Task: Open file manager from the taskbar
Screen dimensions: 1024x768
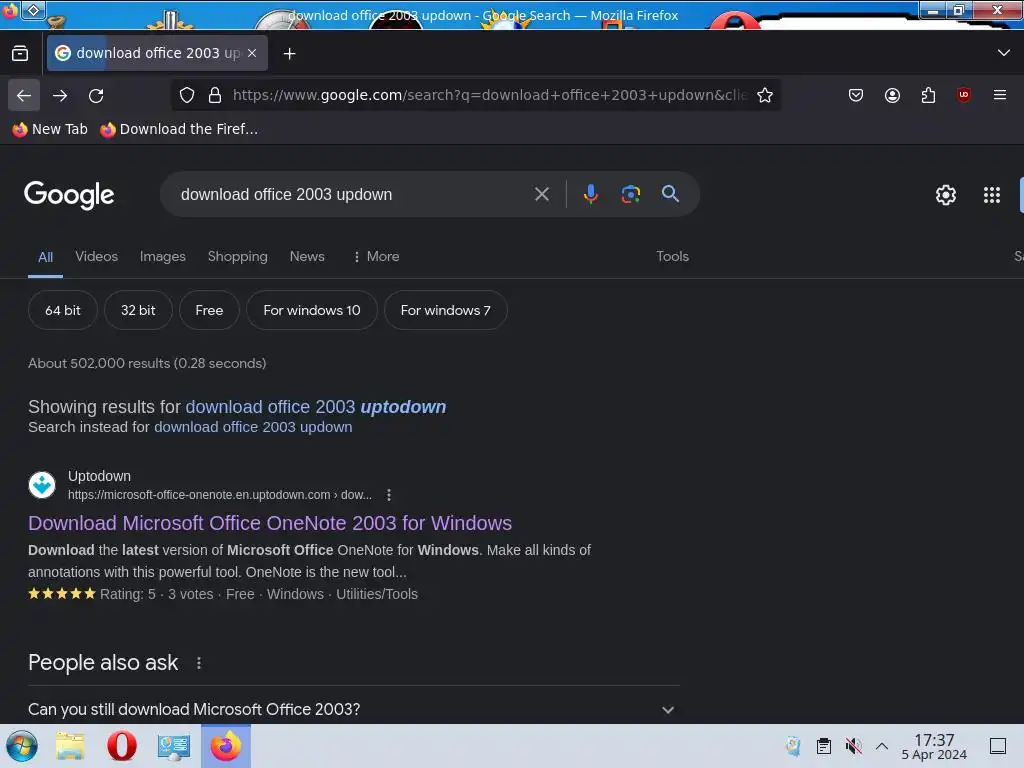Action: coord(70,746)
